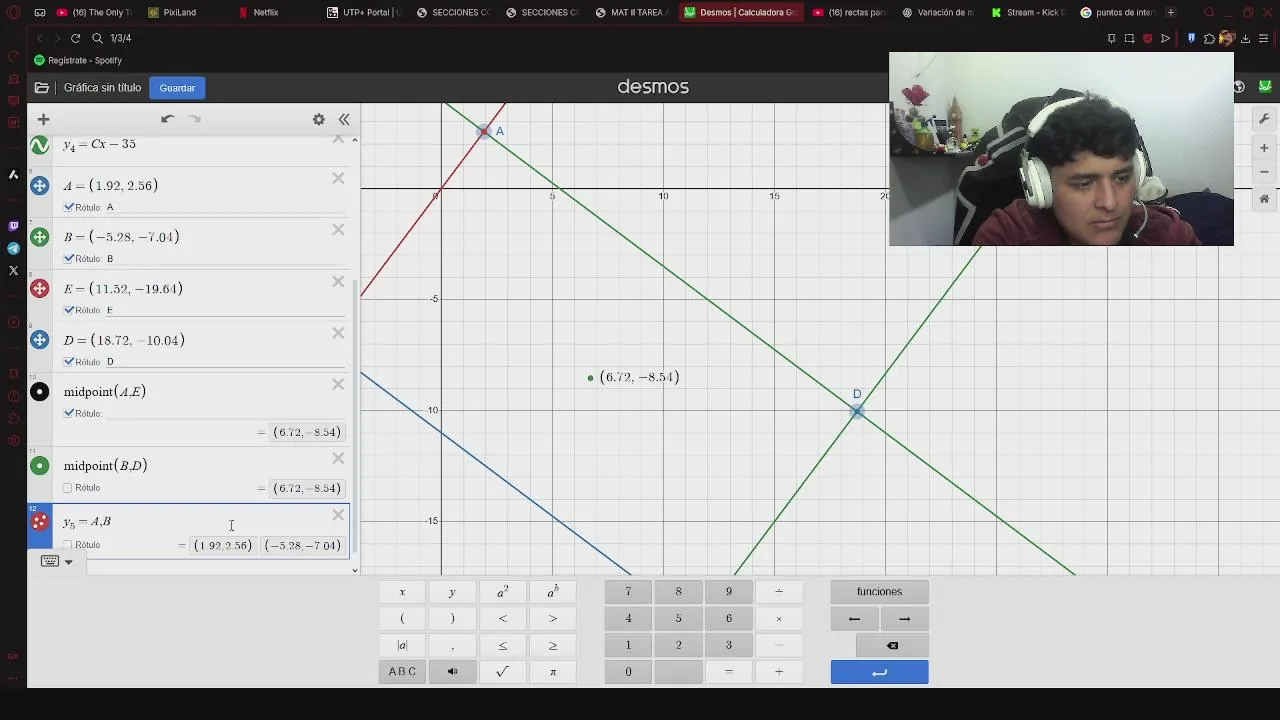Toggle visibility icon for y4 = Cx − 35
The height and width of the screenshot is (720, 1280).
(40, 146)
